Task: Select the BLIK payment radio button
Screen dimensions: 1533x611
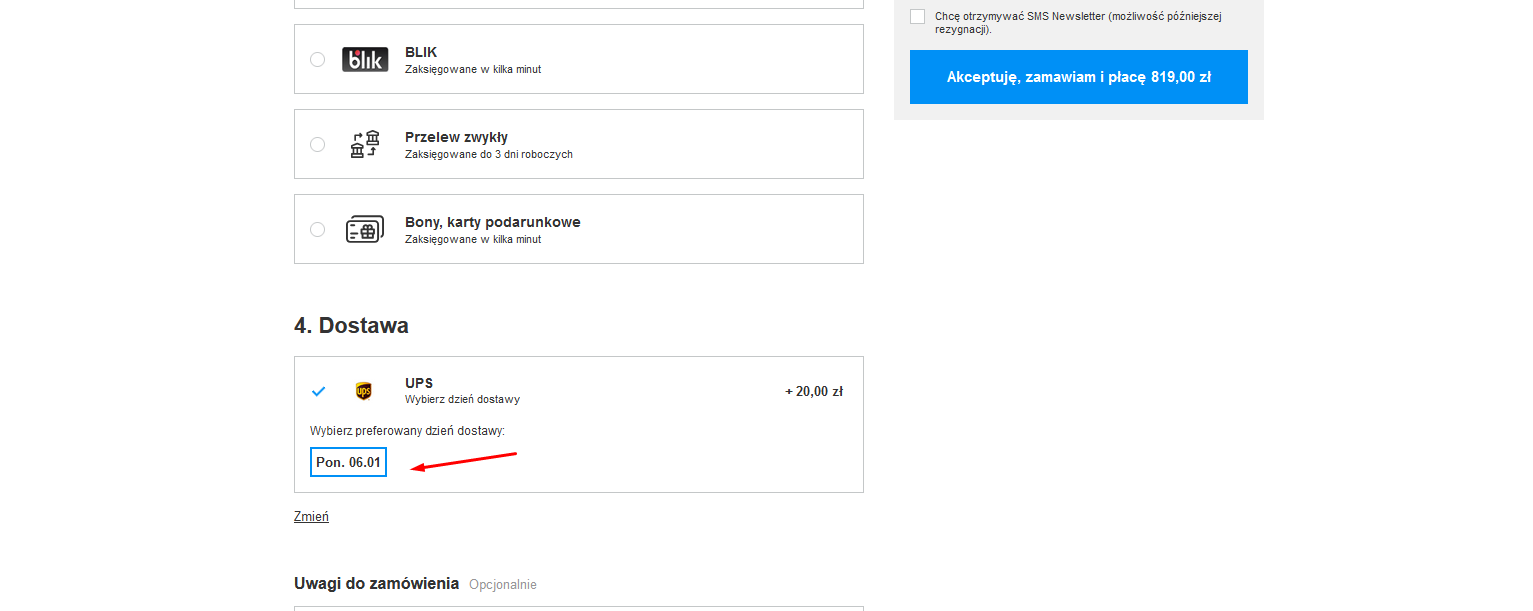Action: (317, 59)
